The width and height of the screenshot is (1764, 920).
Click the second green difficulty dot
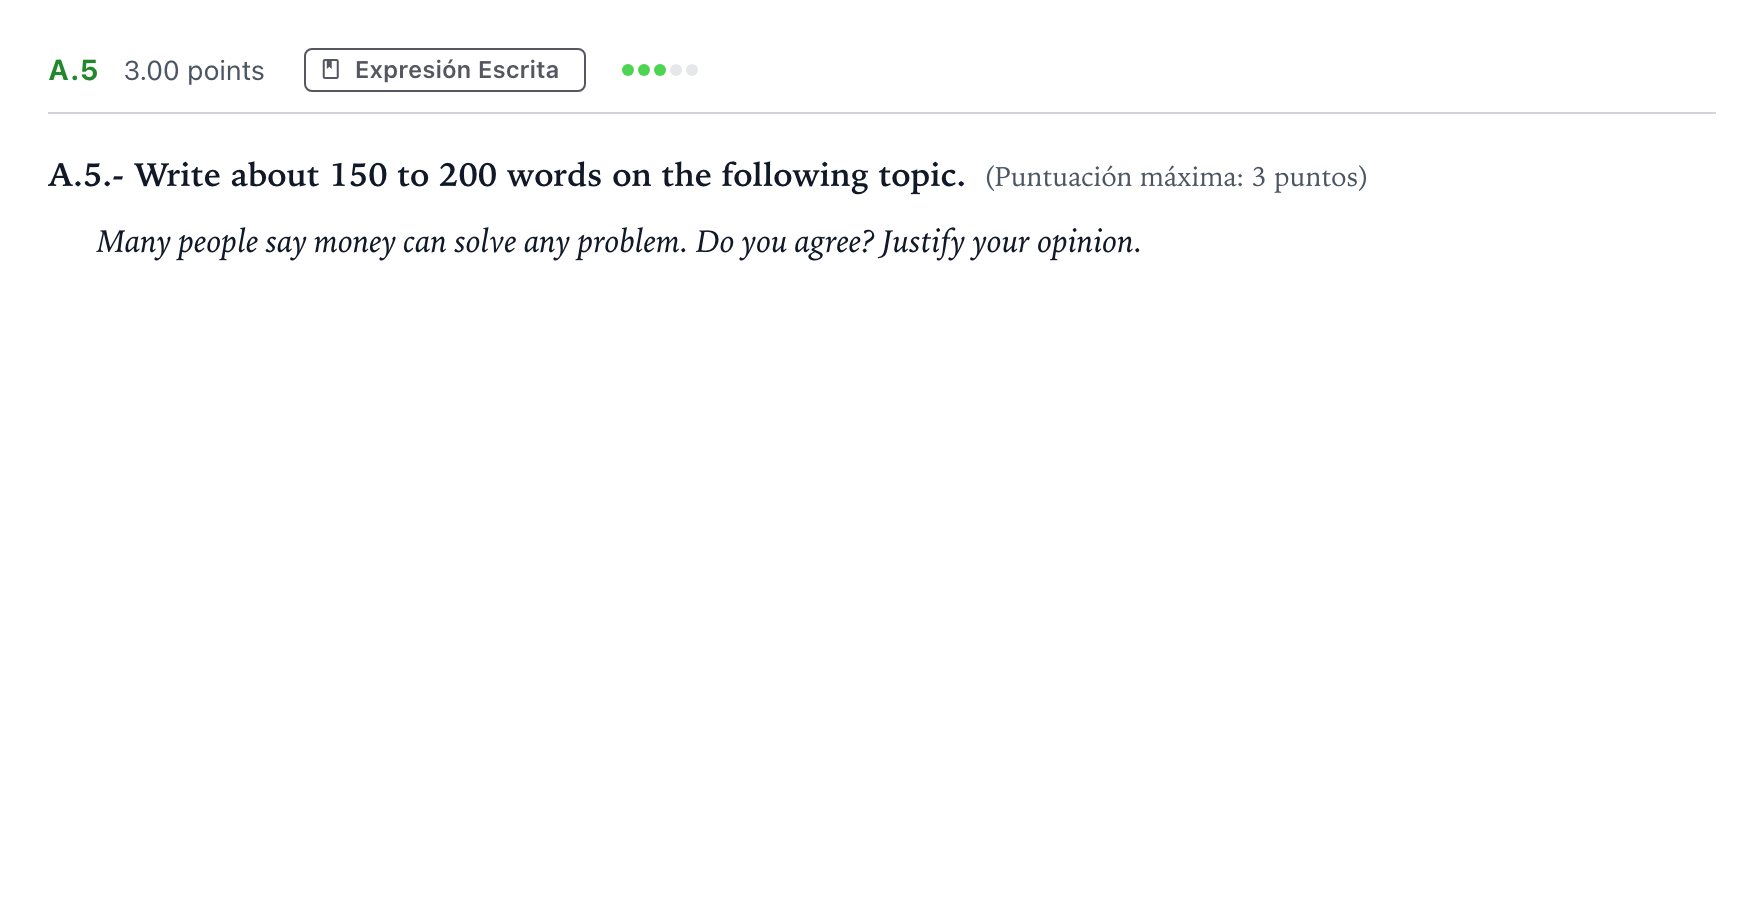[644, 70]
